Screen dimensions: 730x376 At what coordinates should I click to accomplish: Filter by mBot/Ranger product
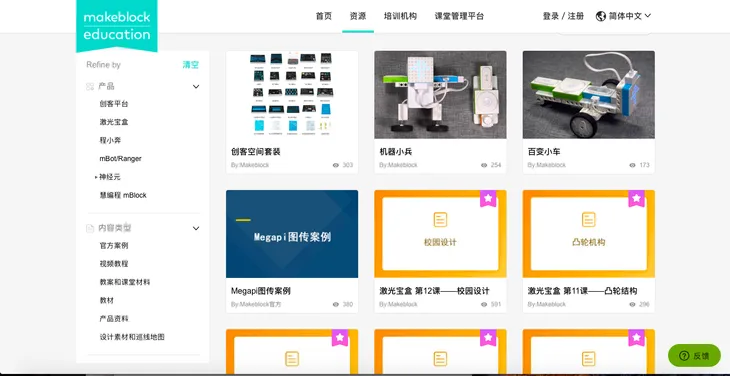pos(120,159)
